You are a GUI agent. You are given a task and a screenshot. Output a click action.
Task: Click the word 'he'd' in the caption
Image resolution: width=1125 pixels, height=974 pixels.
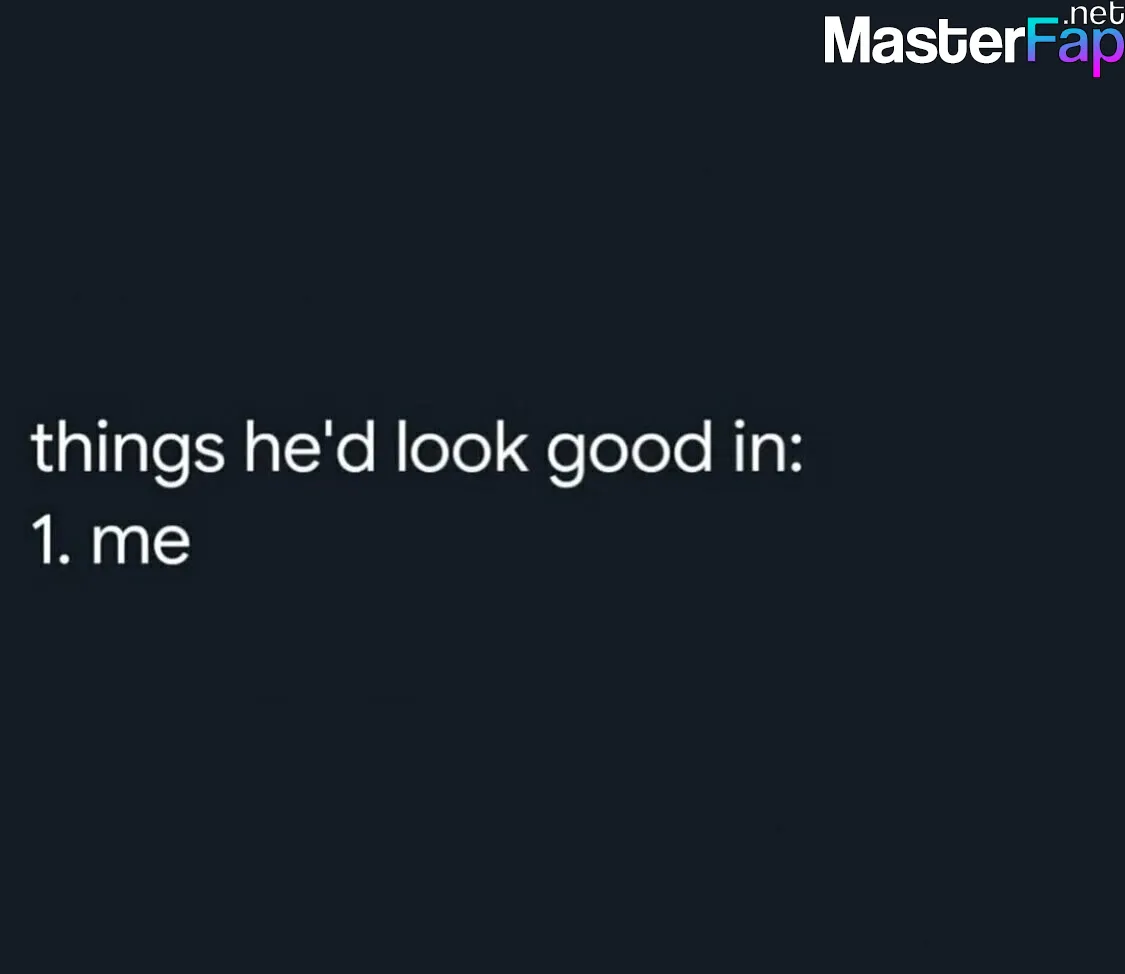[309, 447]
